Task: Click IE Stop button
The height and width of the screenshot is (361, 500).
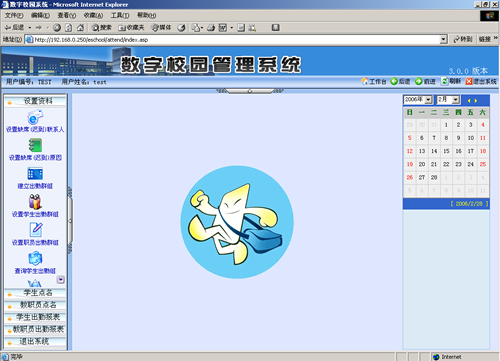Action: 57,28
